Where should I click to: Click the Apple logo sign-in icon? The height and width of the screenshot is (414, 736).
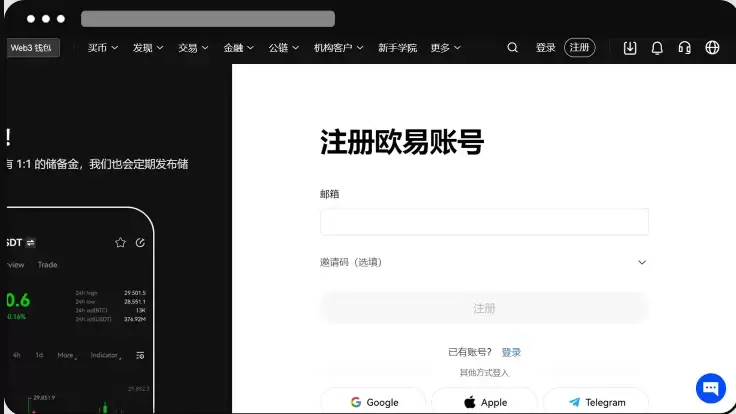tap(469, 402)
